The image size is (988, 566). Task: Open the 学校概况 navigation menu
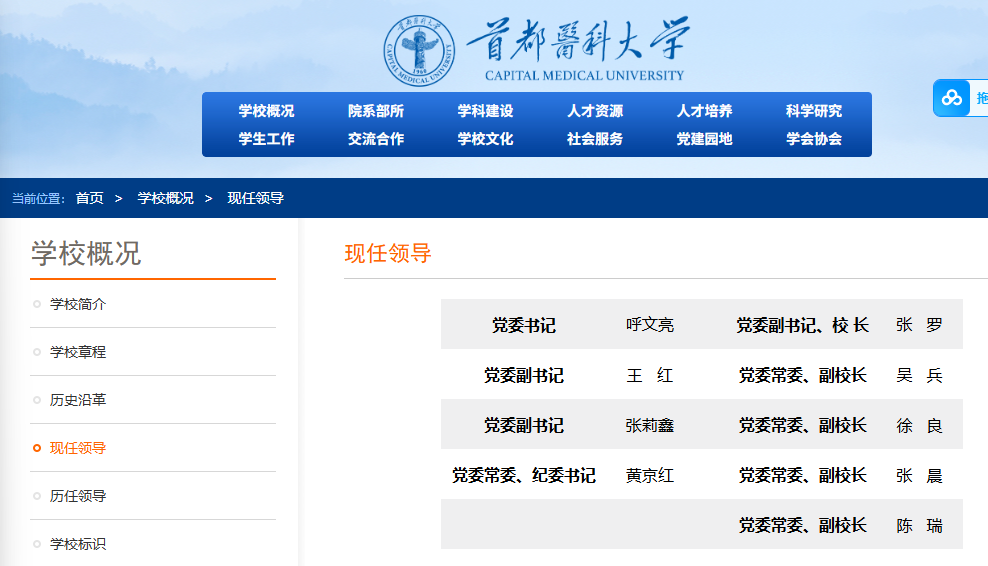(x=267, y=111)
